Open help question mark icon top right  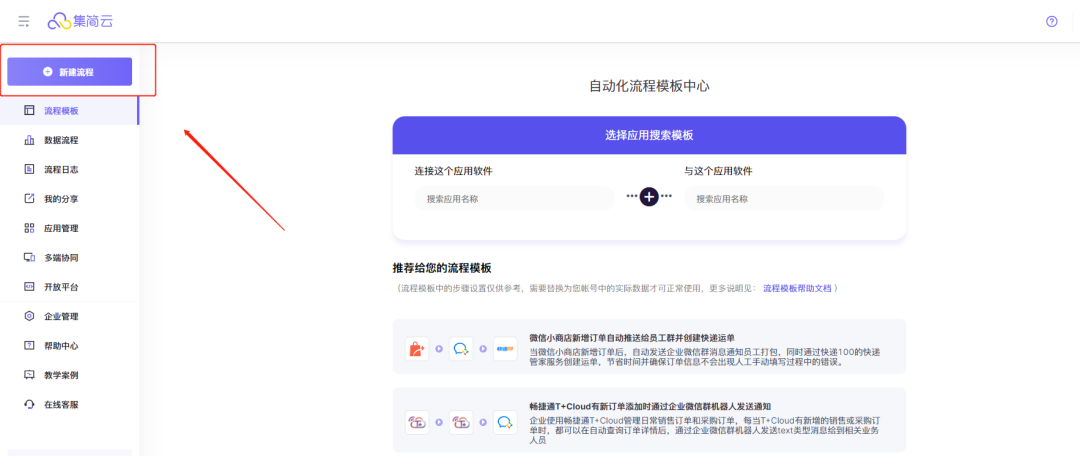(x=1051, y=21)
